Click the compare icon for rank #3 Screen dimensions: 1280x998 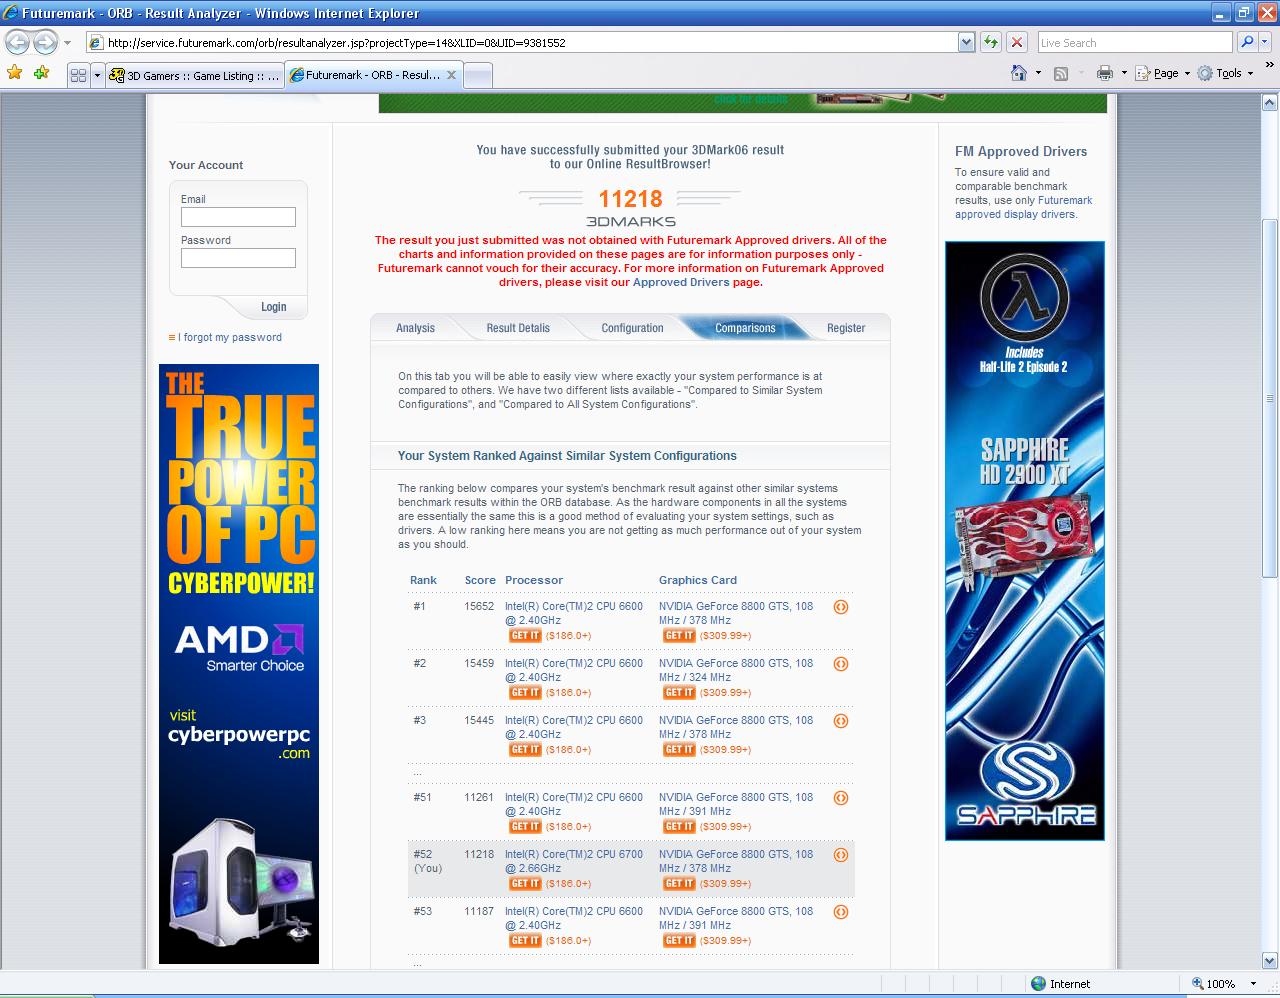coord(841,721)
